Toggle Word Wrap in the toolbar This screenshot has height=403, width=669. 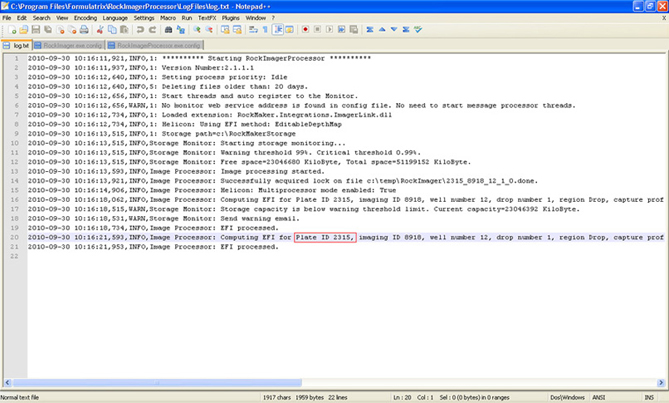pyautogui.click(x=253, y=29)
